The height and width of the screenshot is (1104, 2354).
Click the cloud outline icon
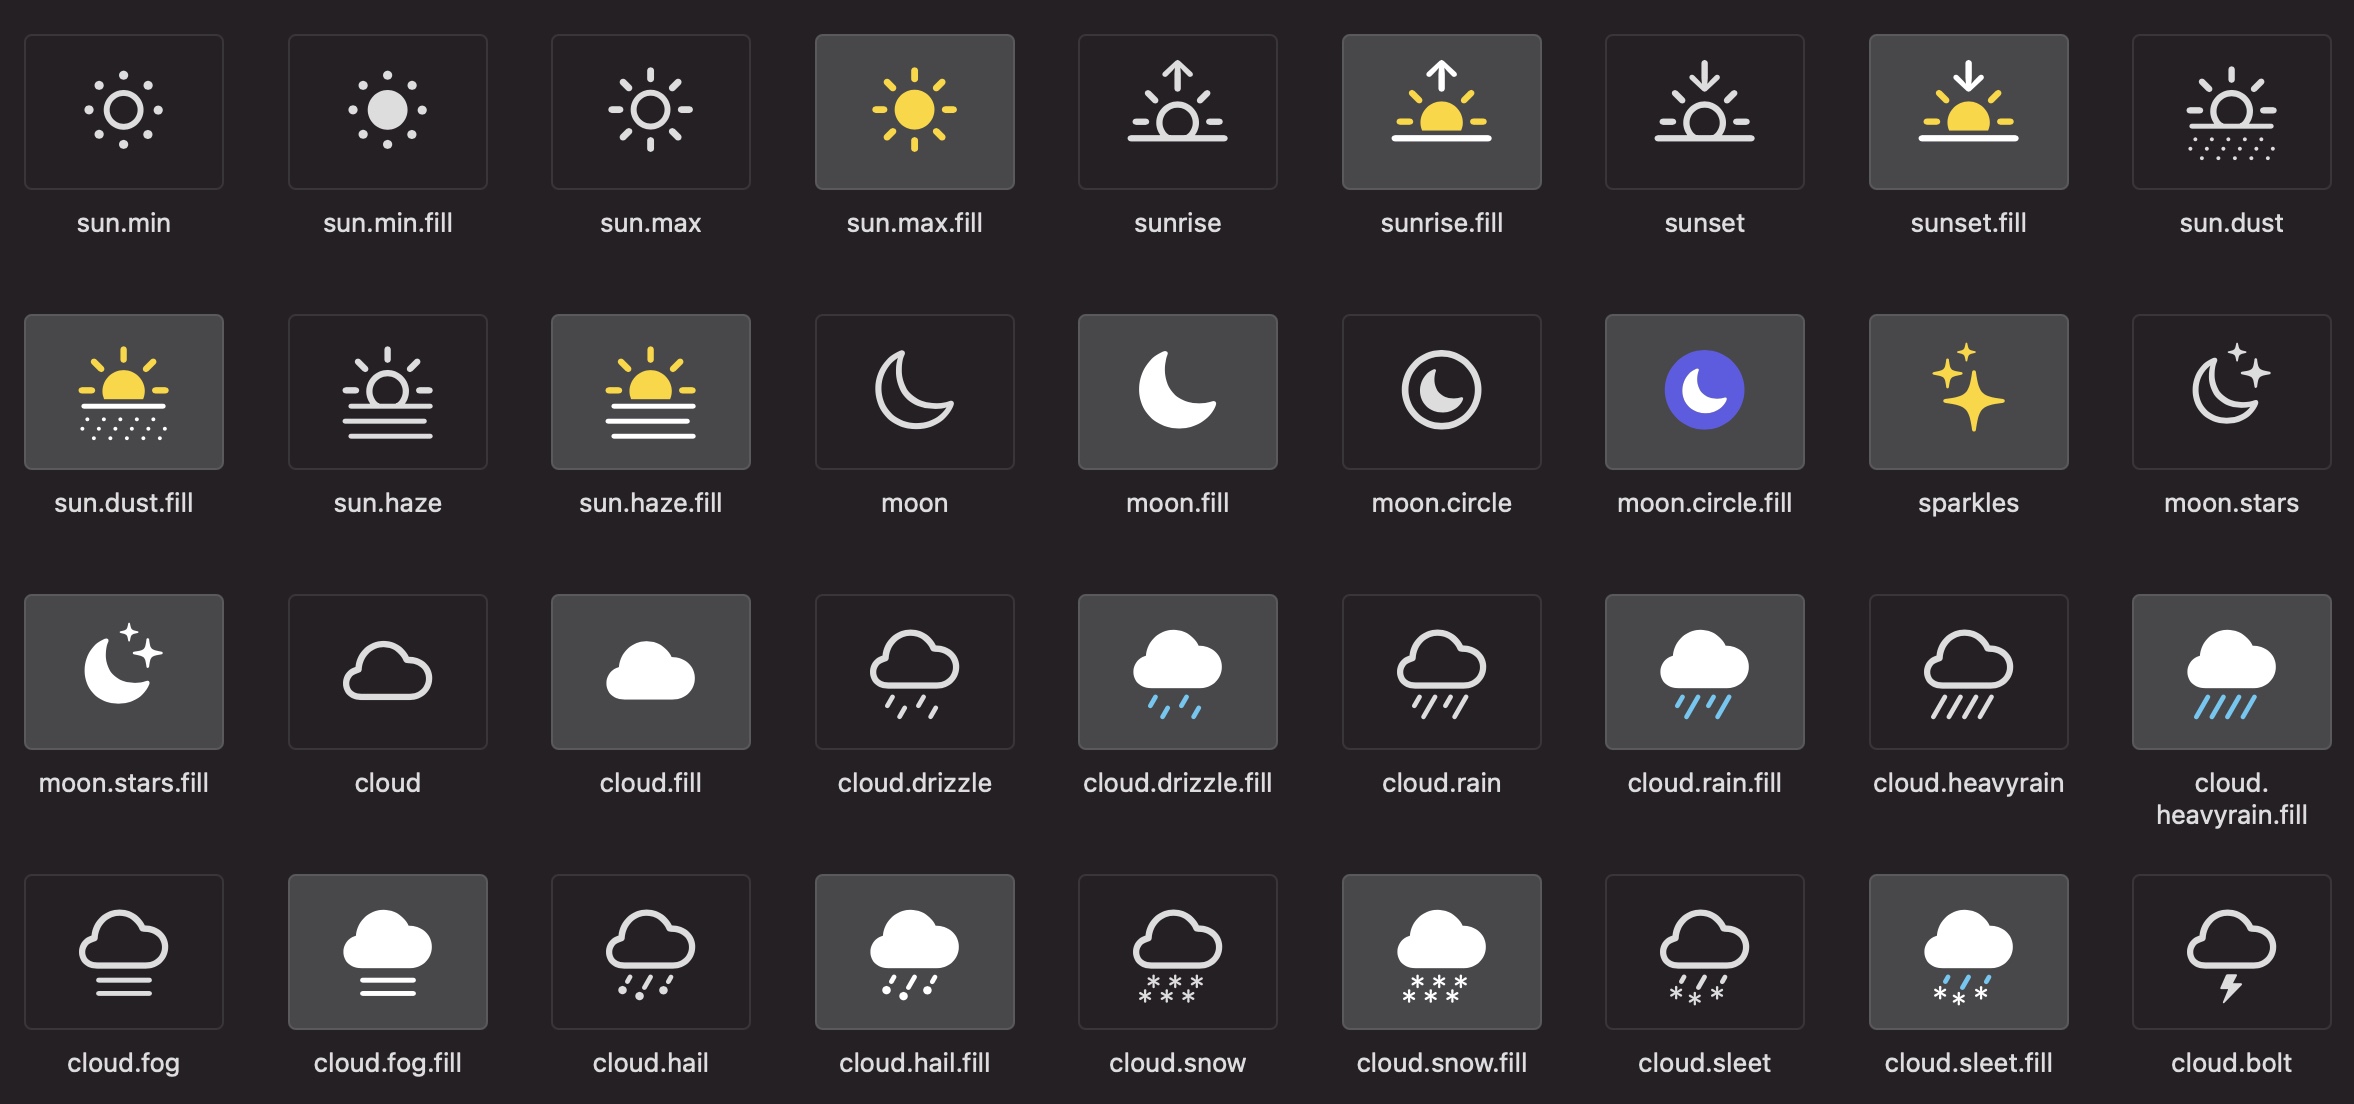pos(387,671)
